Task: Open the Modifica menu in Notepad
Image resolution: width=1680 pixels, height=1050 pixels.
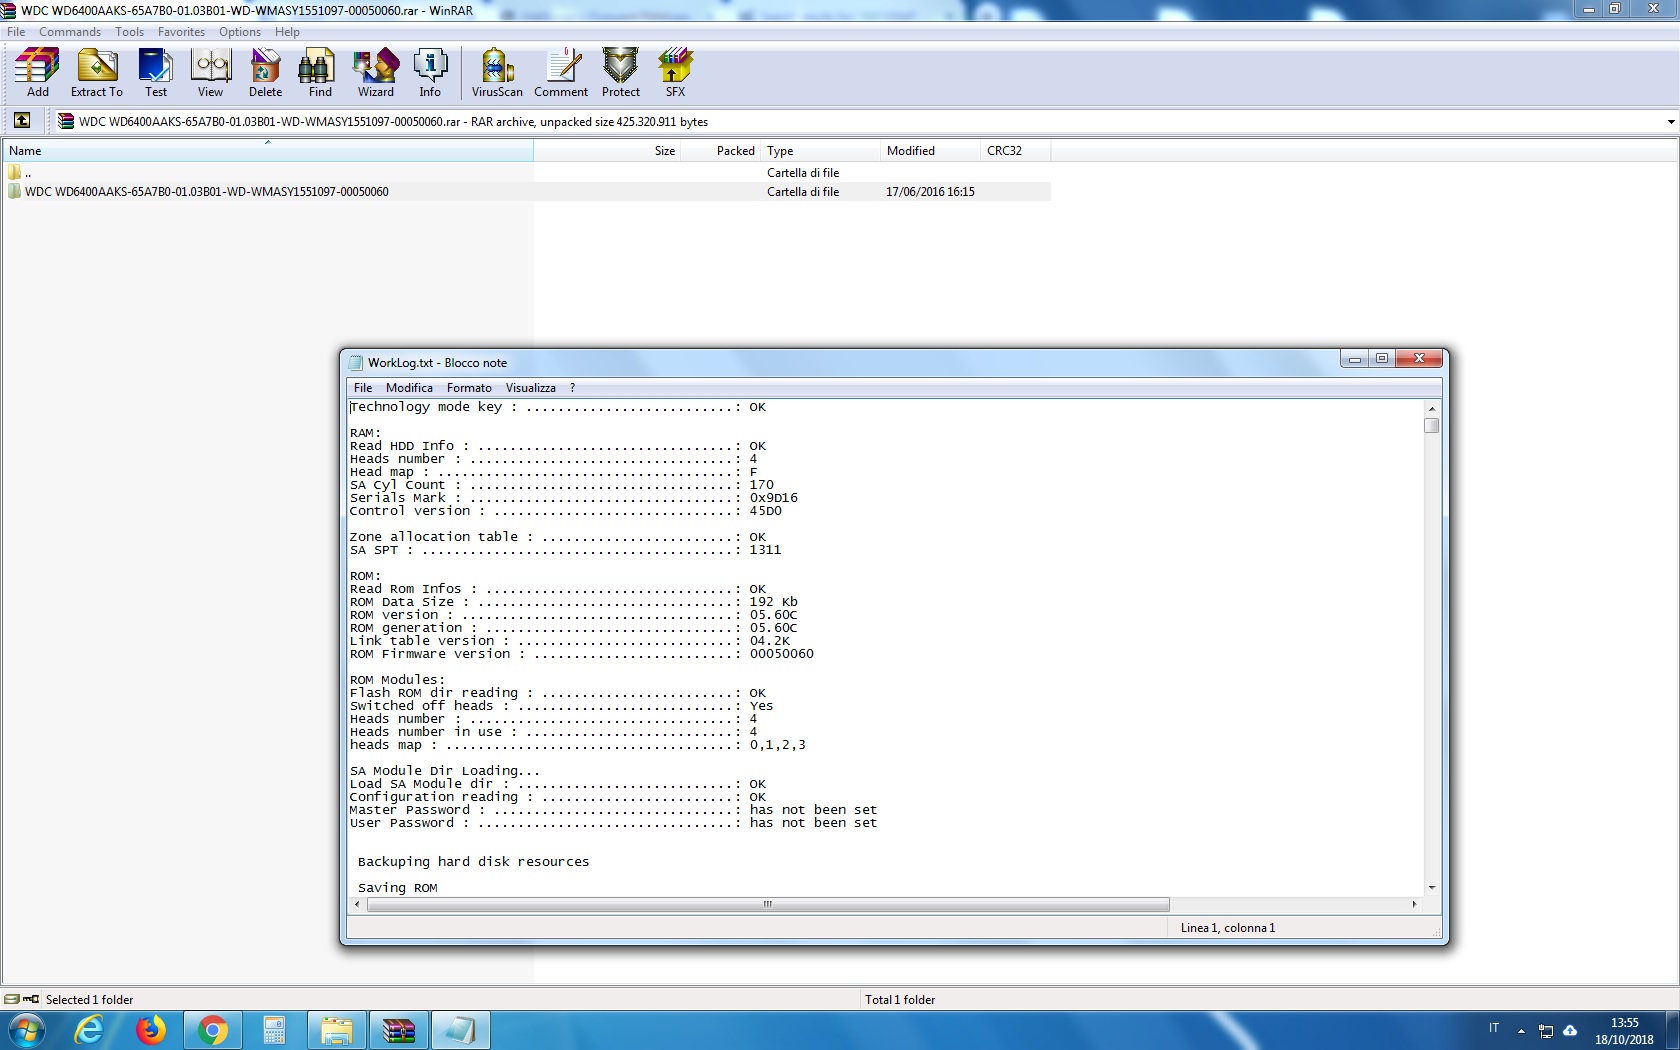Action: click(410, 388)
